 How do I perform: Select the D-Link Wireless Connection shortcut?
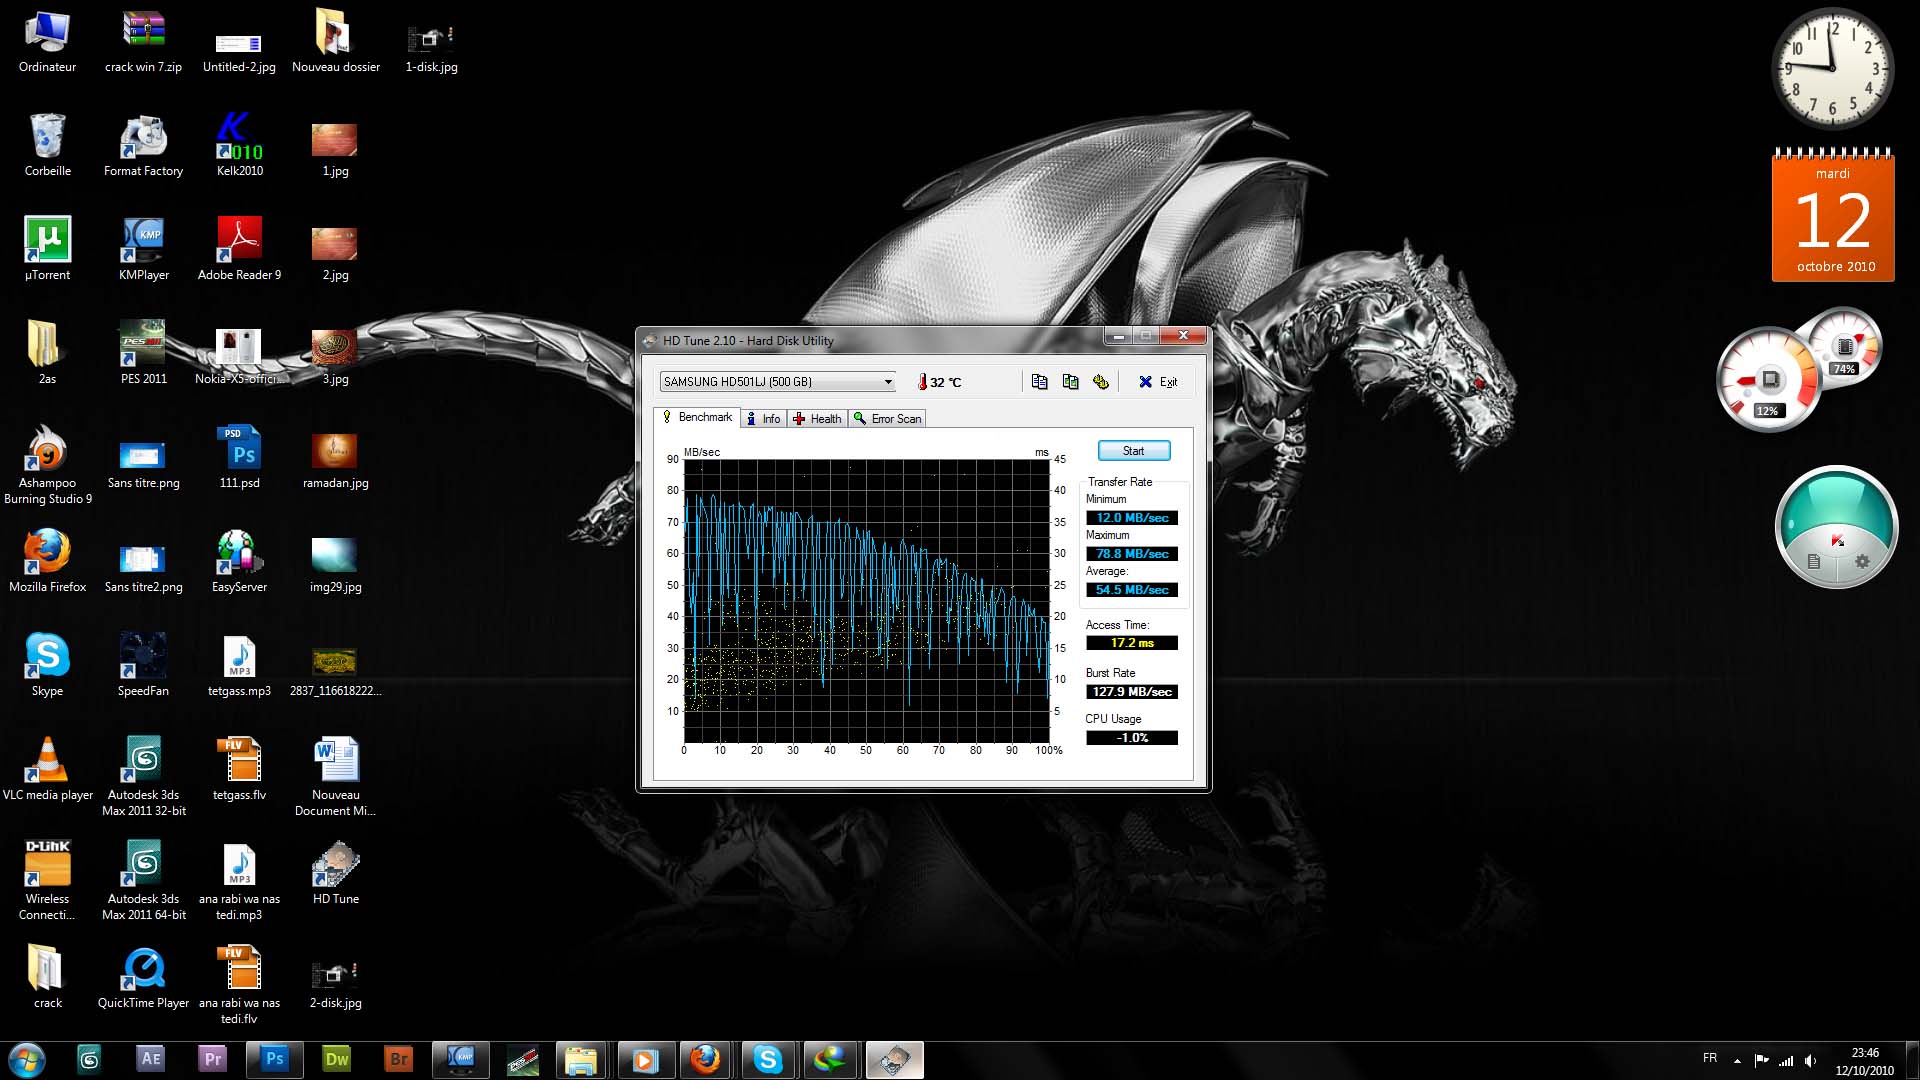coord(47,880)
